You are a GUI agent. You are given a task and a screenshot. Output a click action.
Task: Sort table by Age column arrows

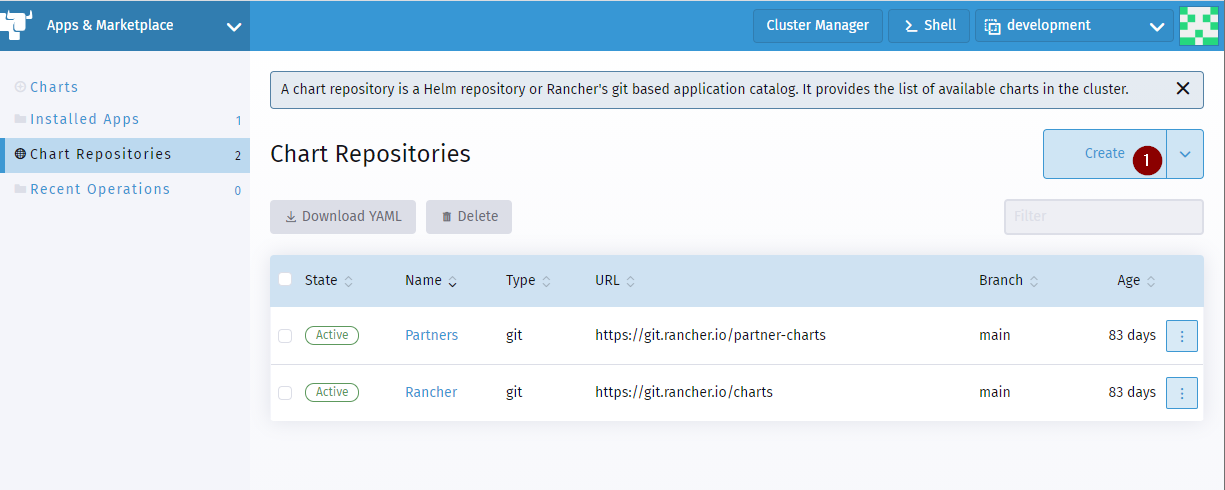(1151, 282)
